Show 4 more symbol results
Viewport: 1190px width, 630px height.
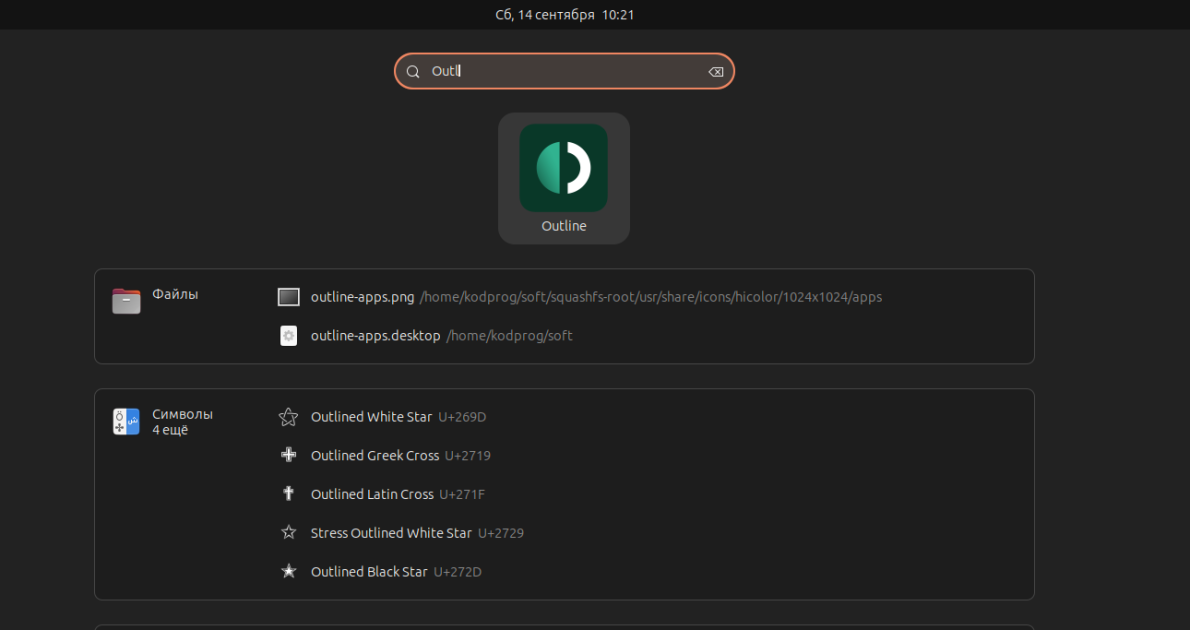click(x=170, y=430)
